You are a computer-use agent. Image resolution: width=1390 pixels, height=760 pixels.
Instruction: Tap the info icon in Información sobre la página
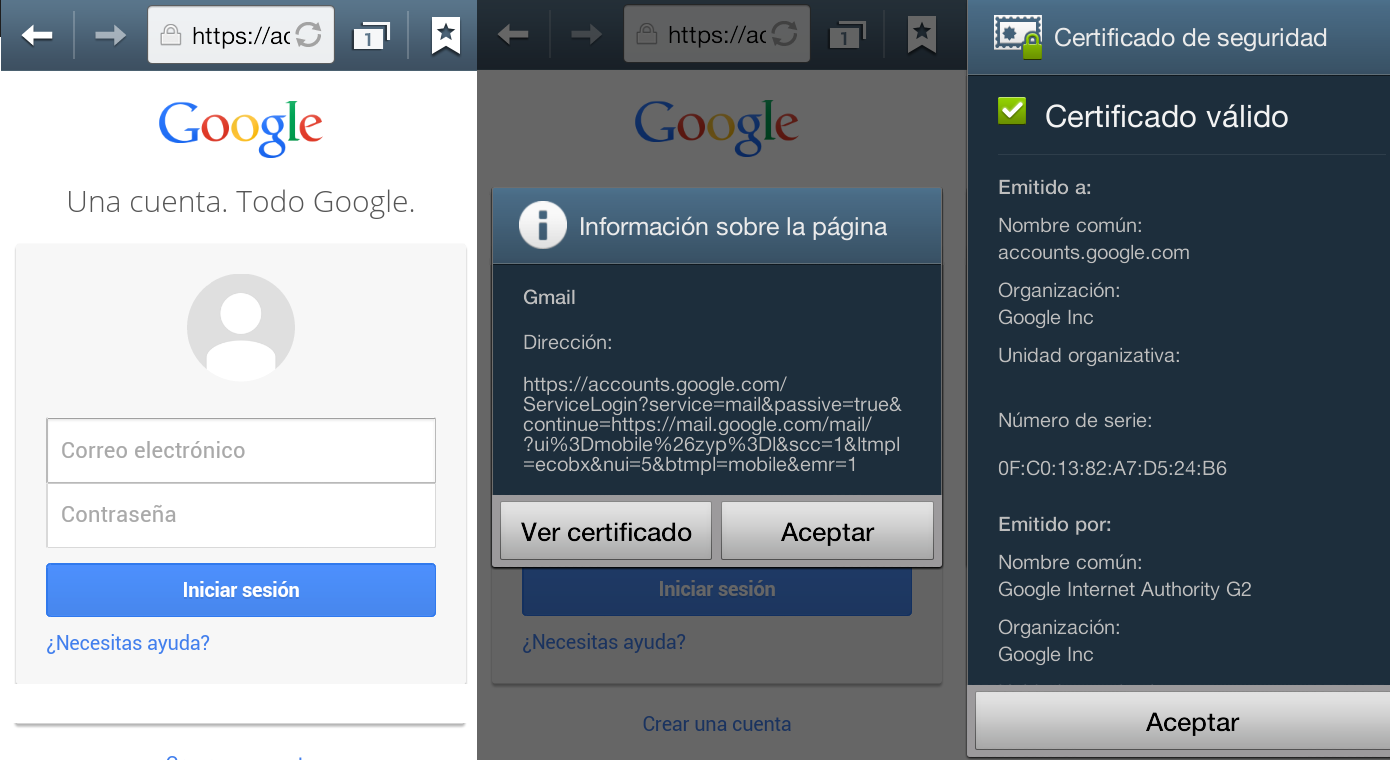click(x=543, y=226)
